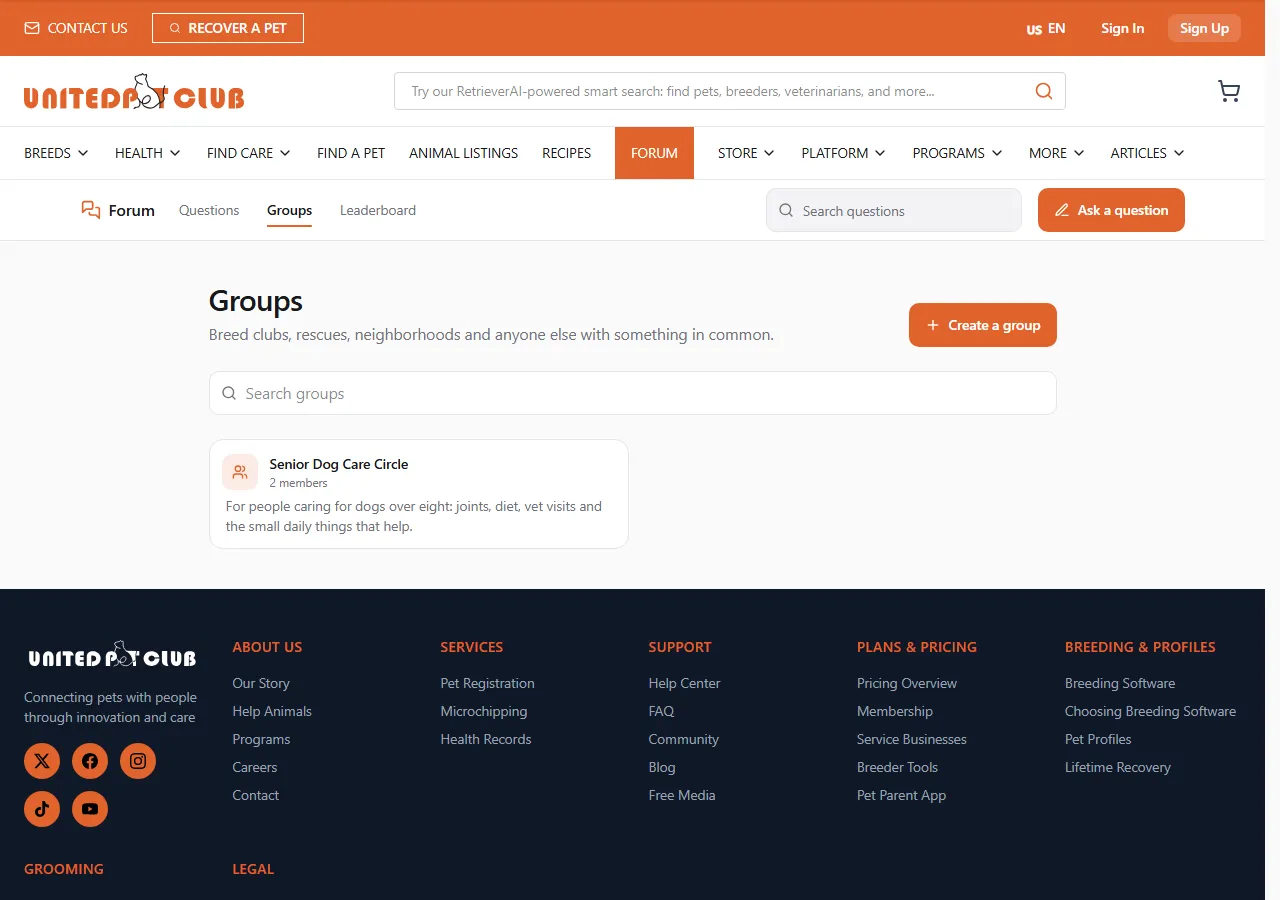
Task: Open the Breeding Software footer link
Action: pyautogui.click(x=1120, y=683)
